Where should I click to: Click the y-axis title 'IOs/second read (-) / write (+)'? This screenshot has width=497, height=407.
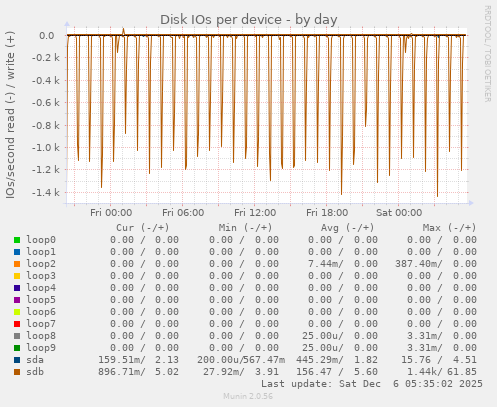pyautogui.click(x=10, y=115)
